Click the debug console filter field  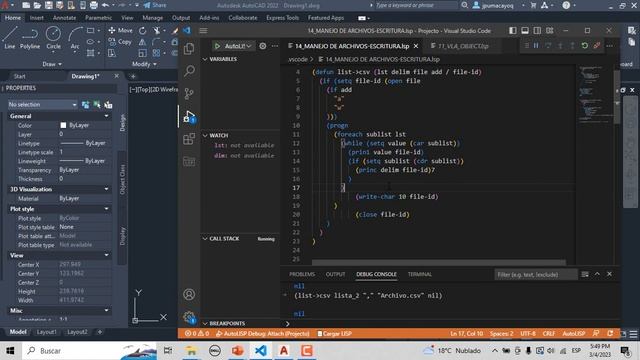pos(536,274)
